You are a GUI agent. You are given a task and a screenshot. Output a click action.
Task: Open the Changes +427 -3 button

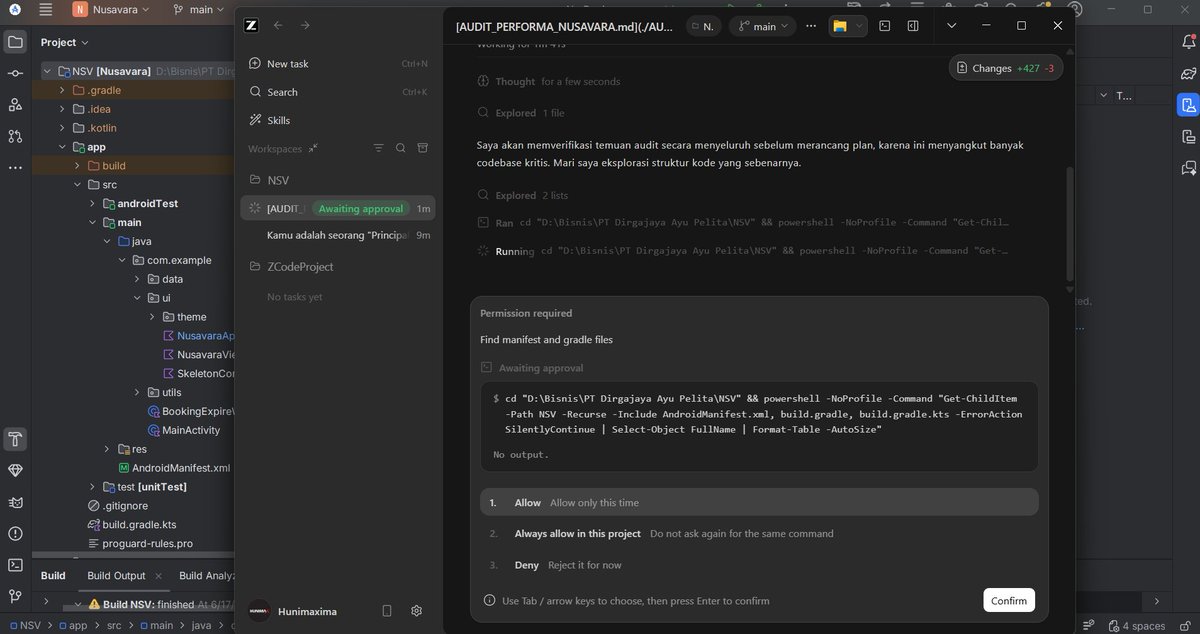pyautogui.click(x=1005, y=68)
